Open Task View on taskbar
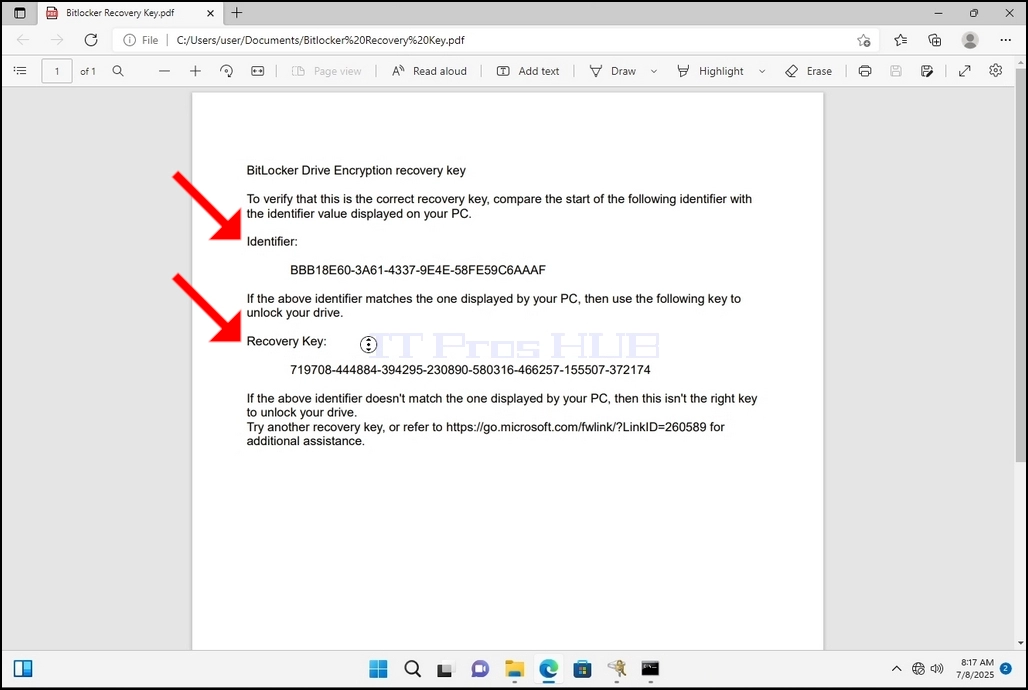This screenshot has height=690, width=1028. 446,669
